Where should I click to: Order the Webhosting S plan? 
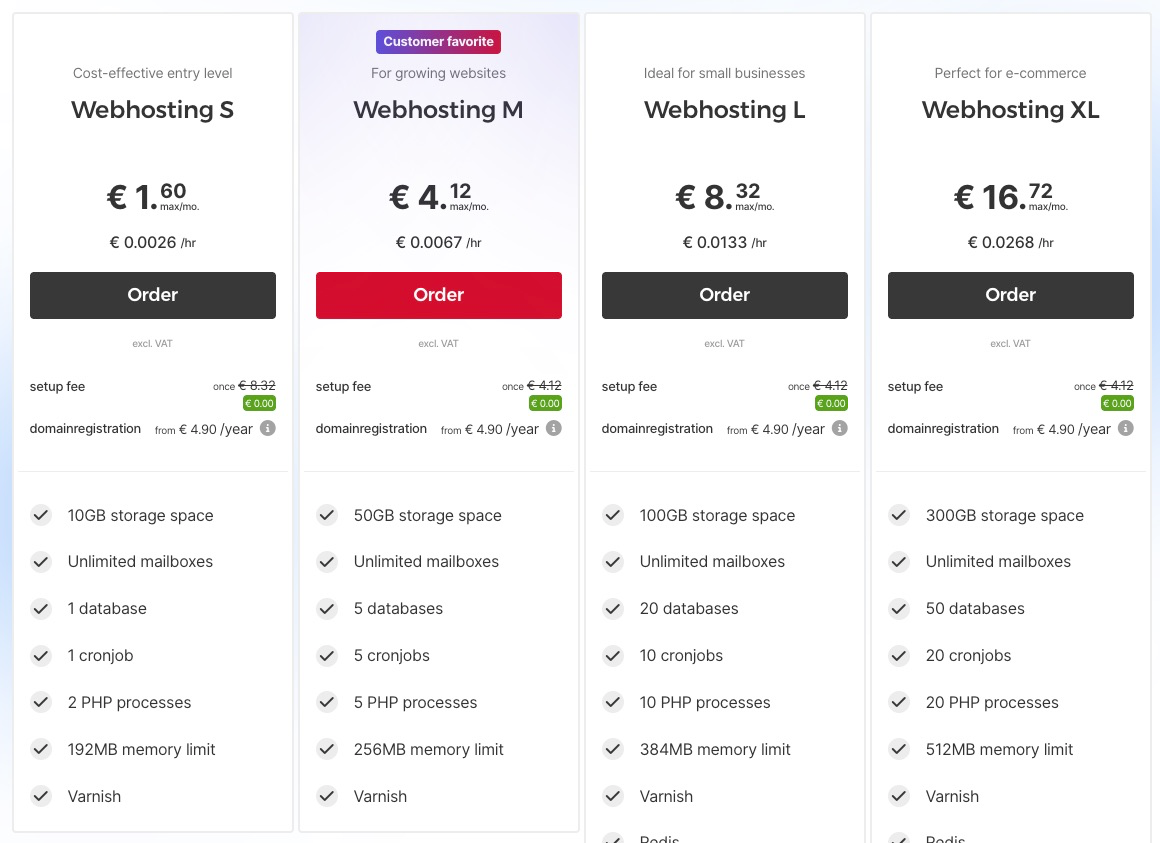tap(153, 295)
